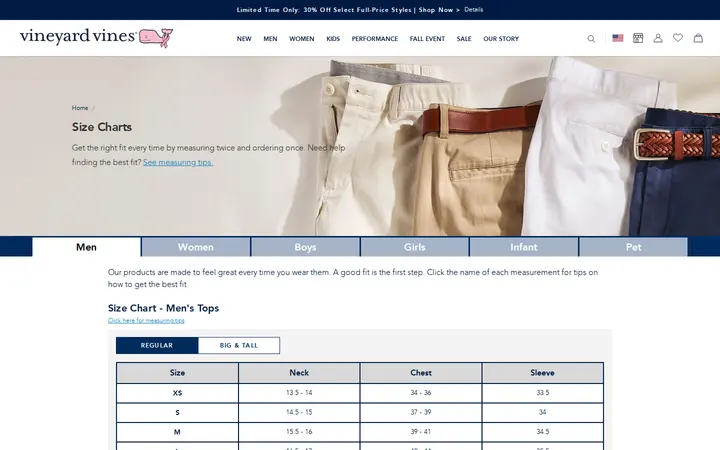Open the wishlist heart icon
This screenshot has width=720, height=450.
pyautogui.click(x=678, y=38)
